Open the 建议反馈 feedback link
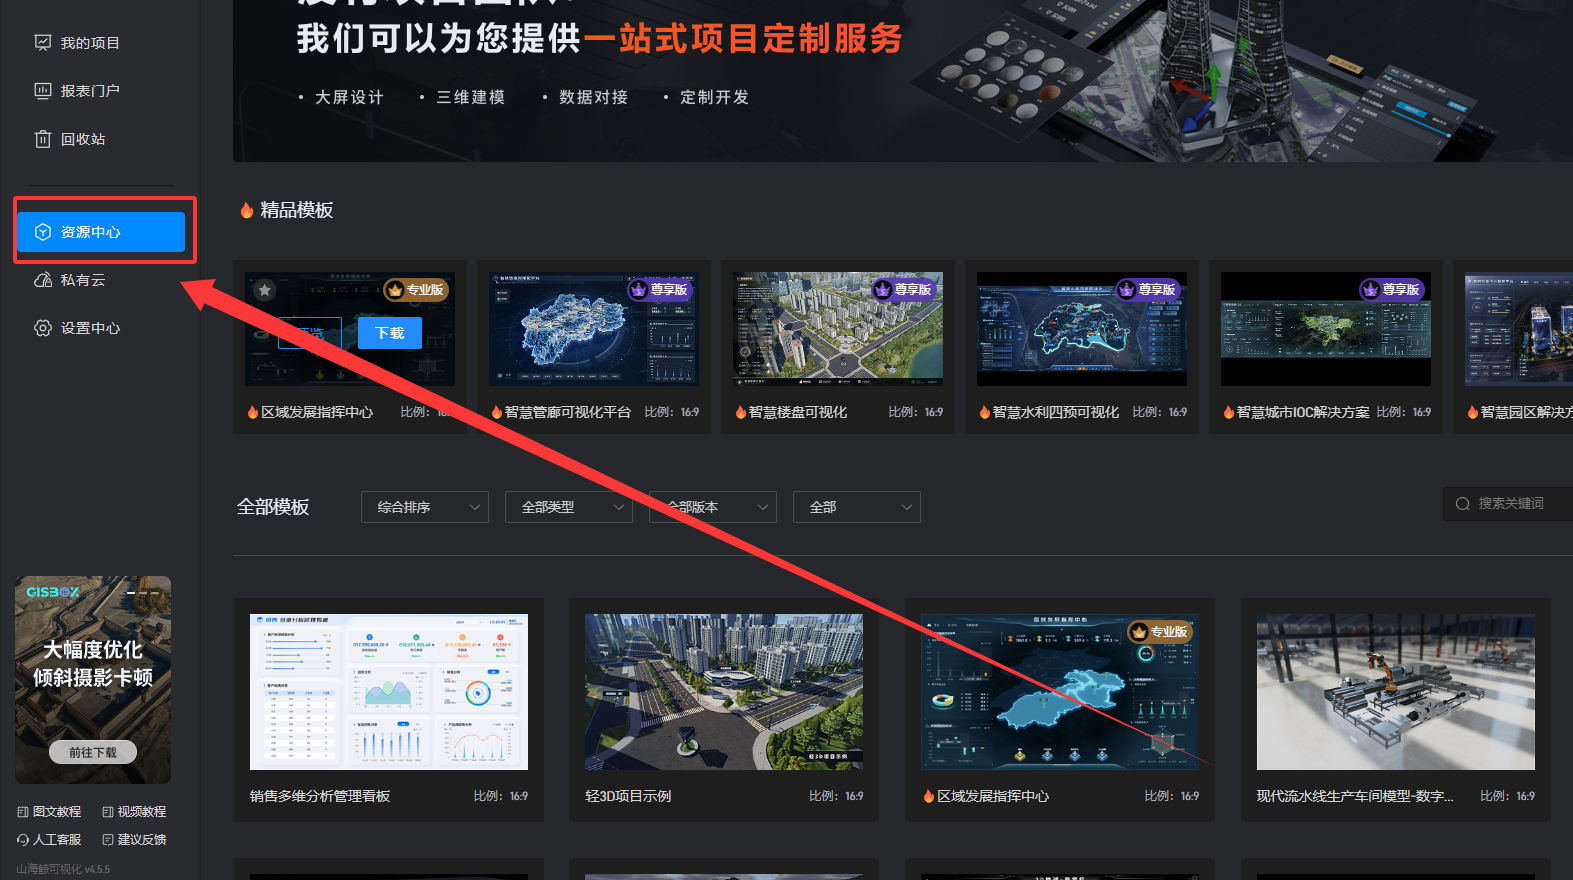 click(134, 840)
